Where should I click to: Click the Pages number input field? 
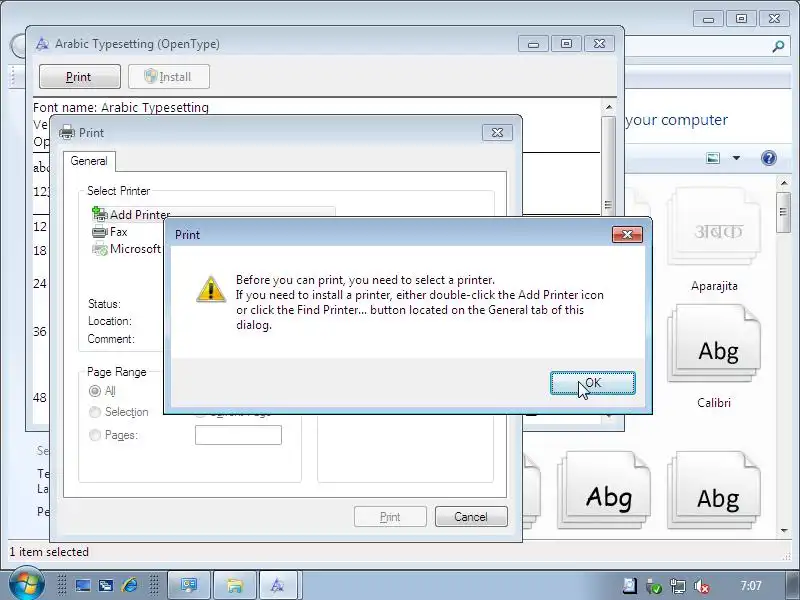(238, 435)
